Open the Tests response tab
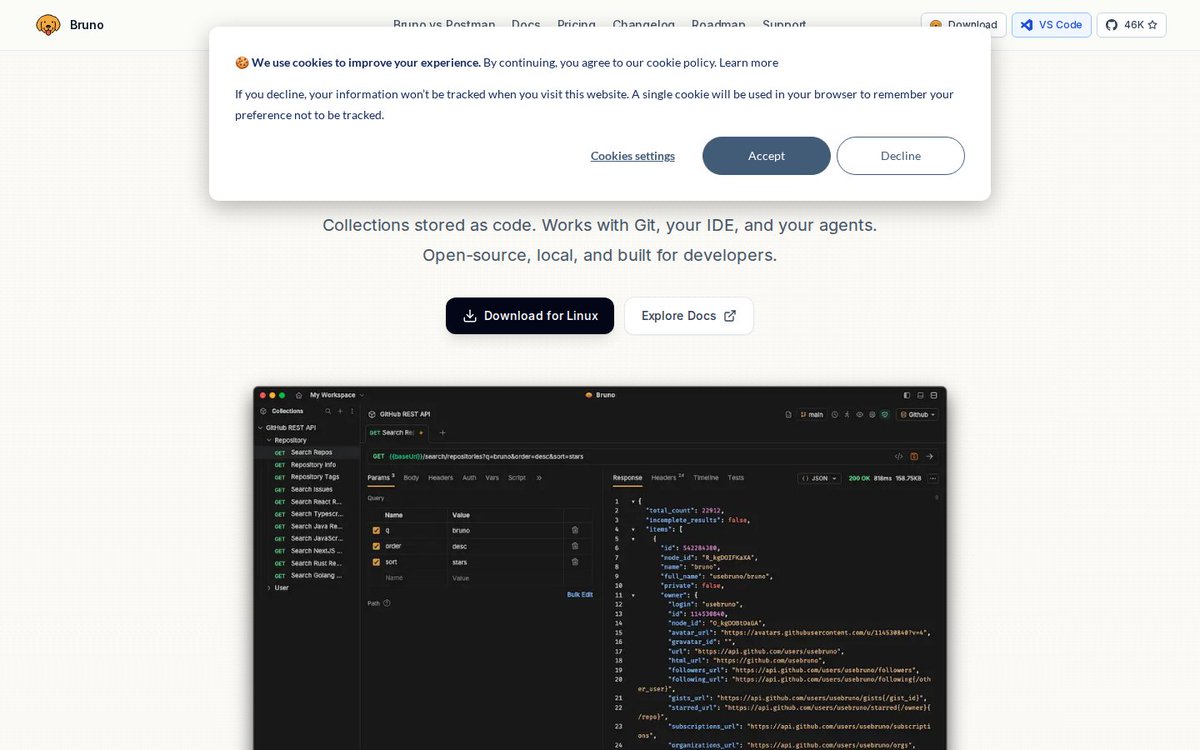The height and width of the screenshot is (750, 1200). pyautogui.click(x=736, y=478)
